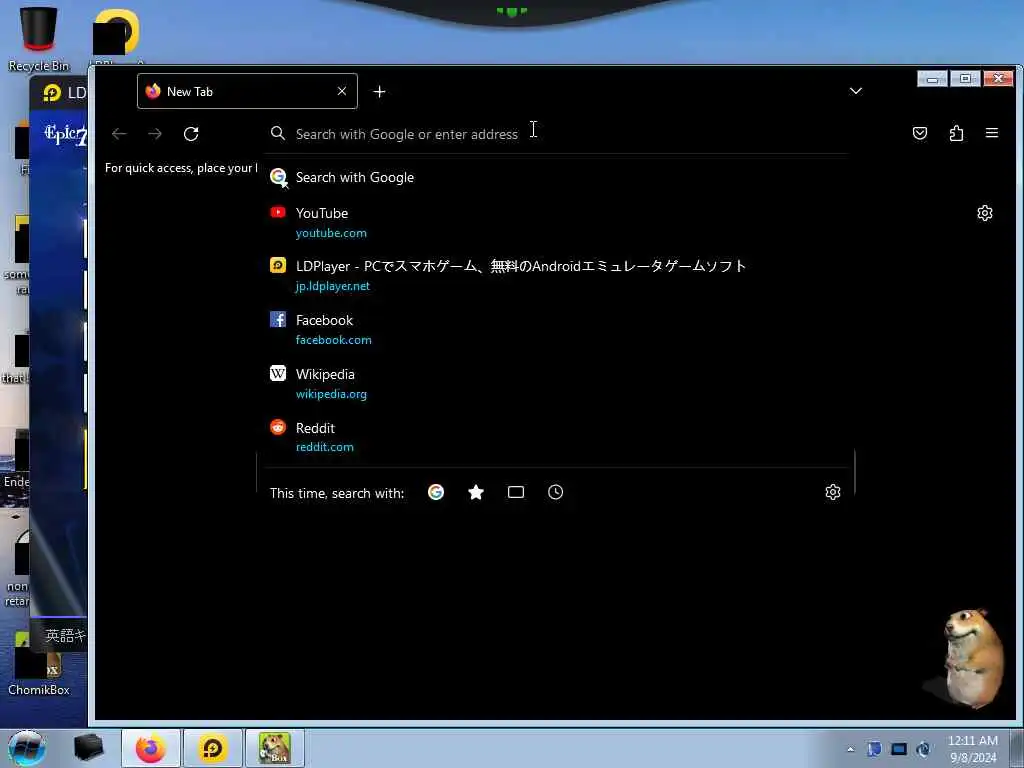Click the Firefox forward arrow
This screenshot has width=1024, height=768.
155,134
